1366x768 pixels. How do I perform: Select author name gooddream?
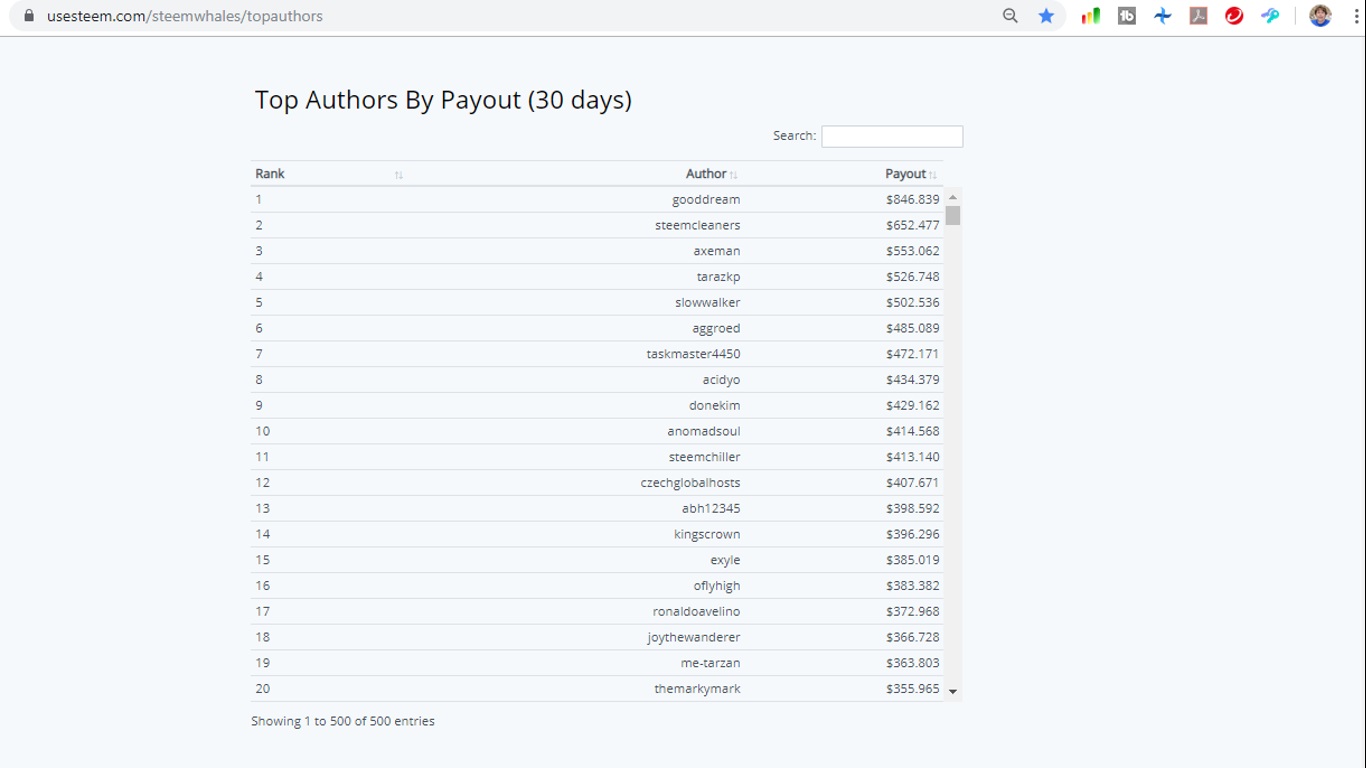pos(706,199)
